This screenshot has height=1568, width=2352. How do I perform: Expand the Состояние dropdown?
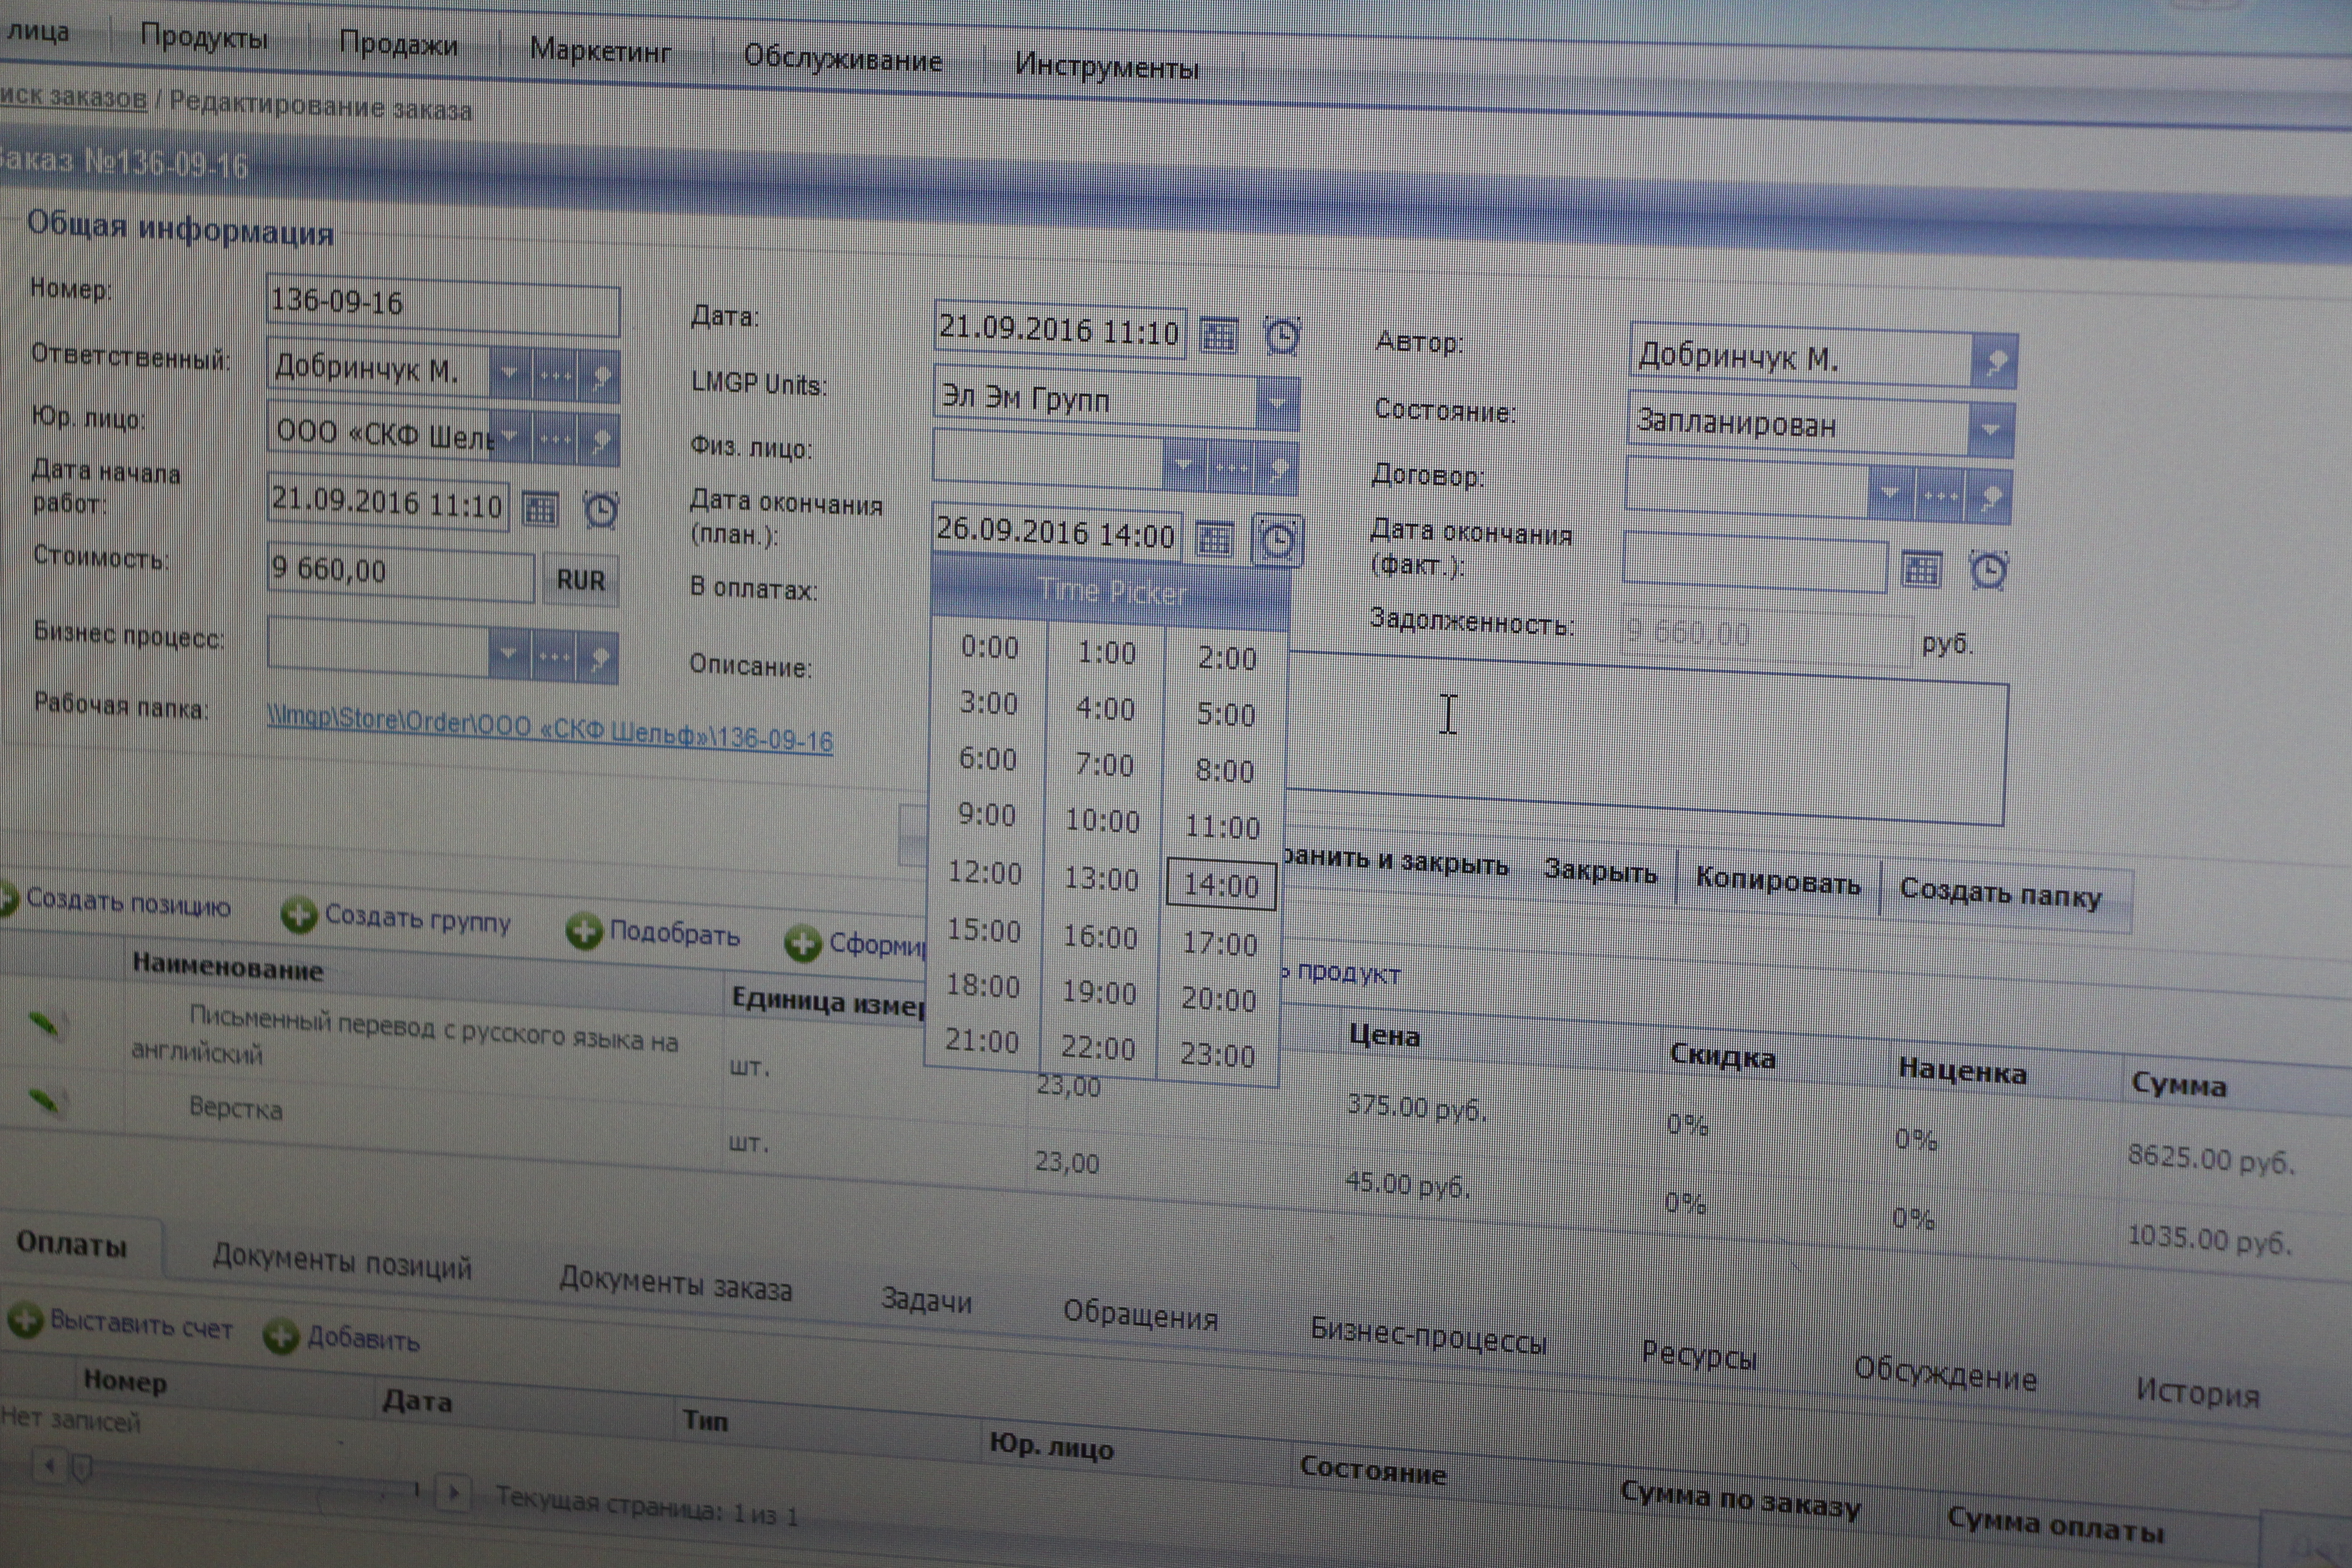coord(1990,430)
